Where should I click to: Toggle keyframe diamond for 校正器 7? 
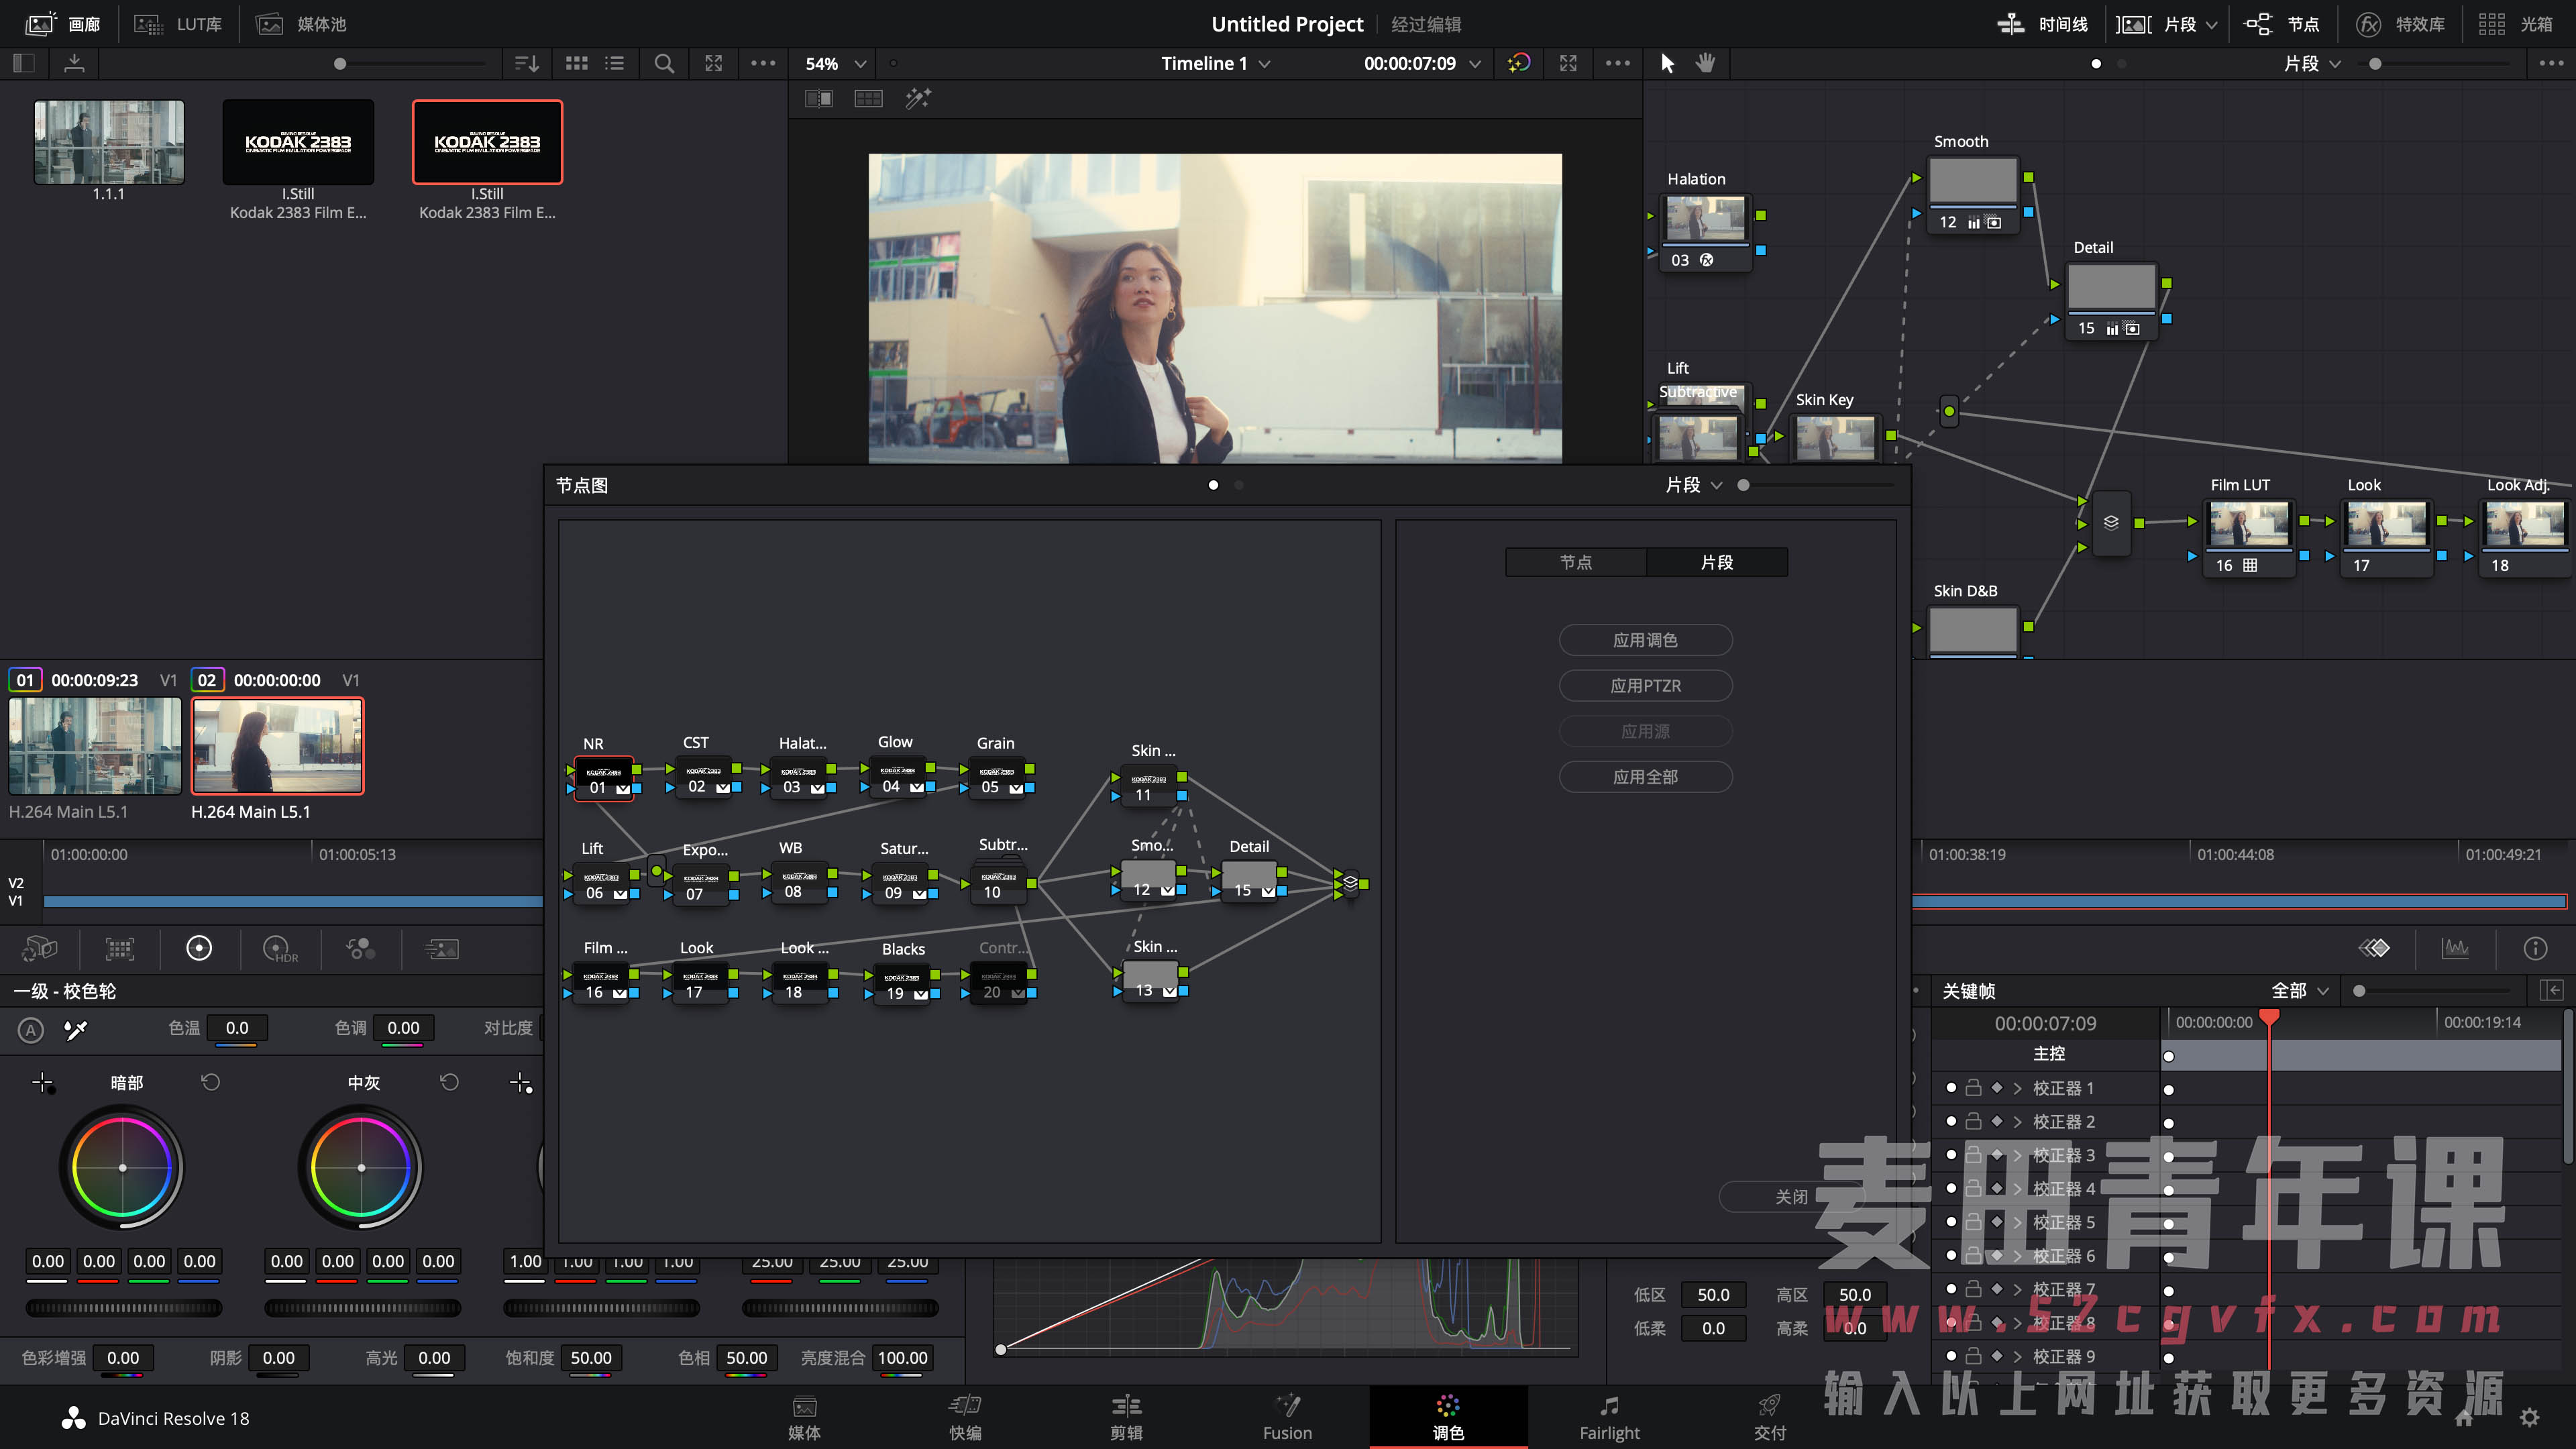(1997, 1289)
